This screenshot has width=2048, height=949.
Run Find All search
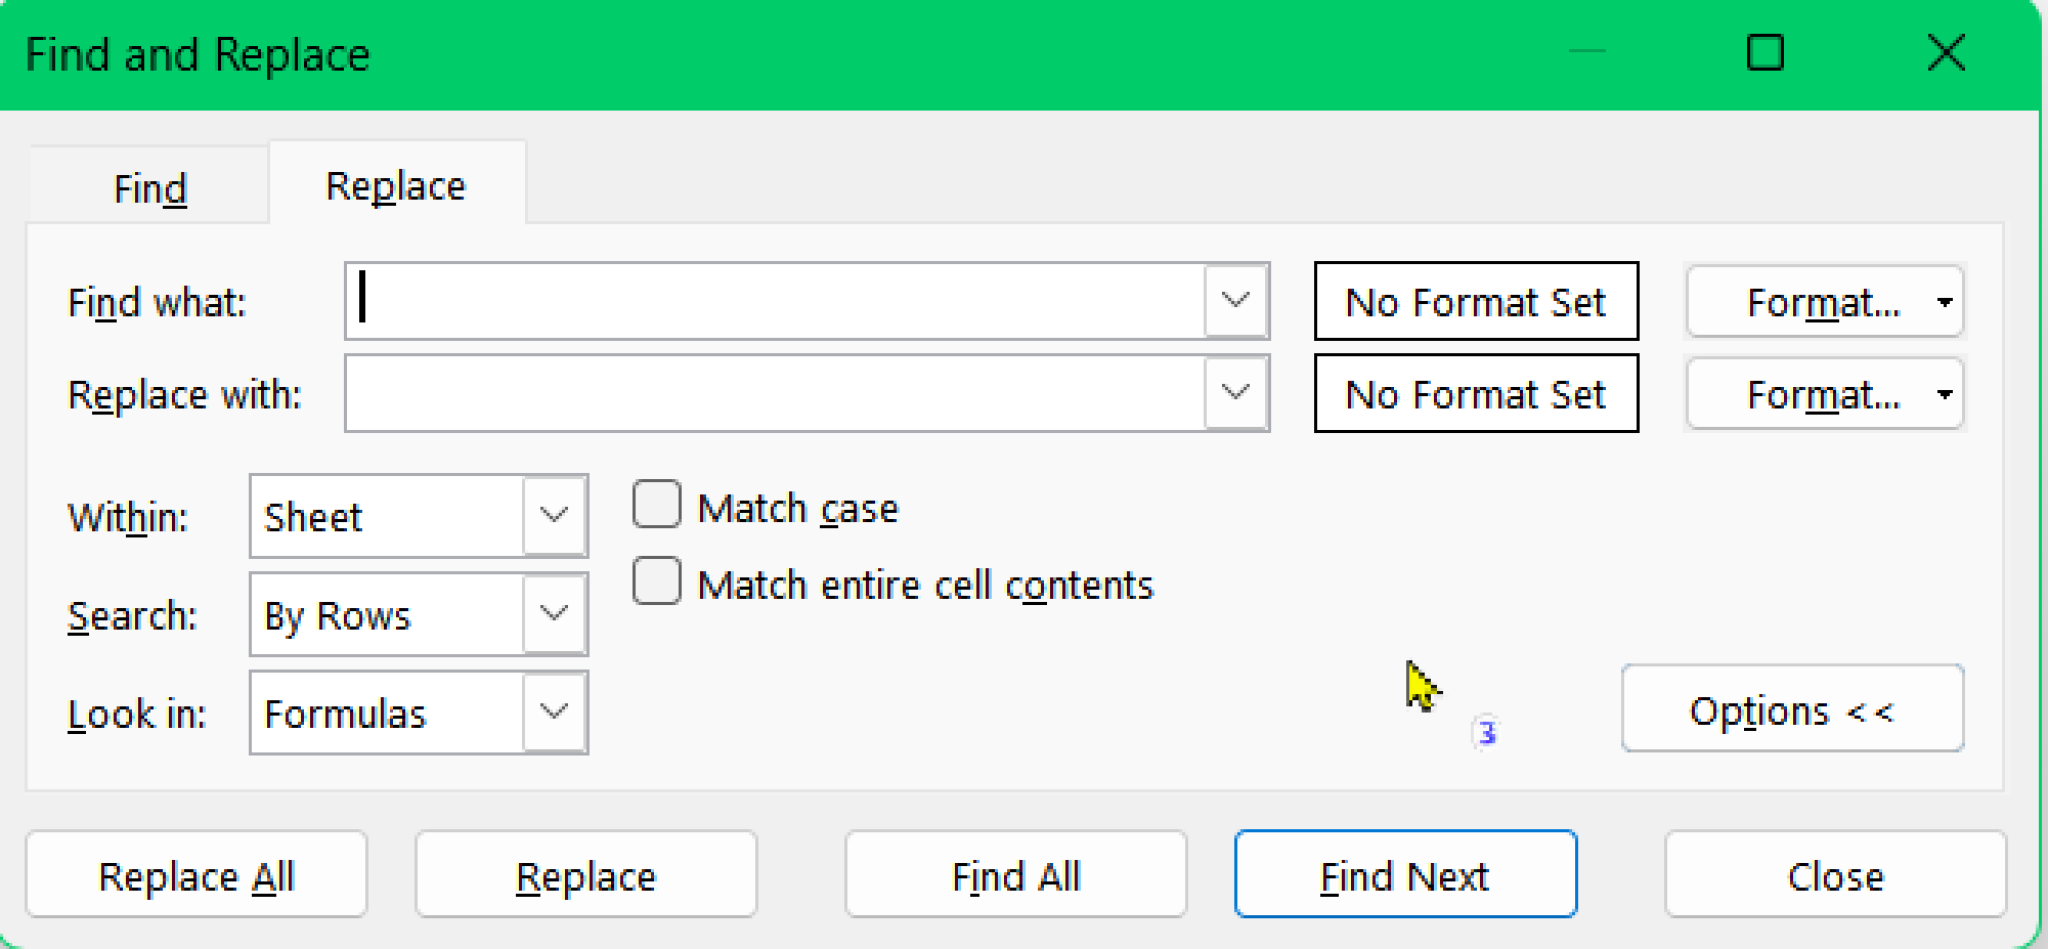[x=1014, y=874]
